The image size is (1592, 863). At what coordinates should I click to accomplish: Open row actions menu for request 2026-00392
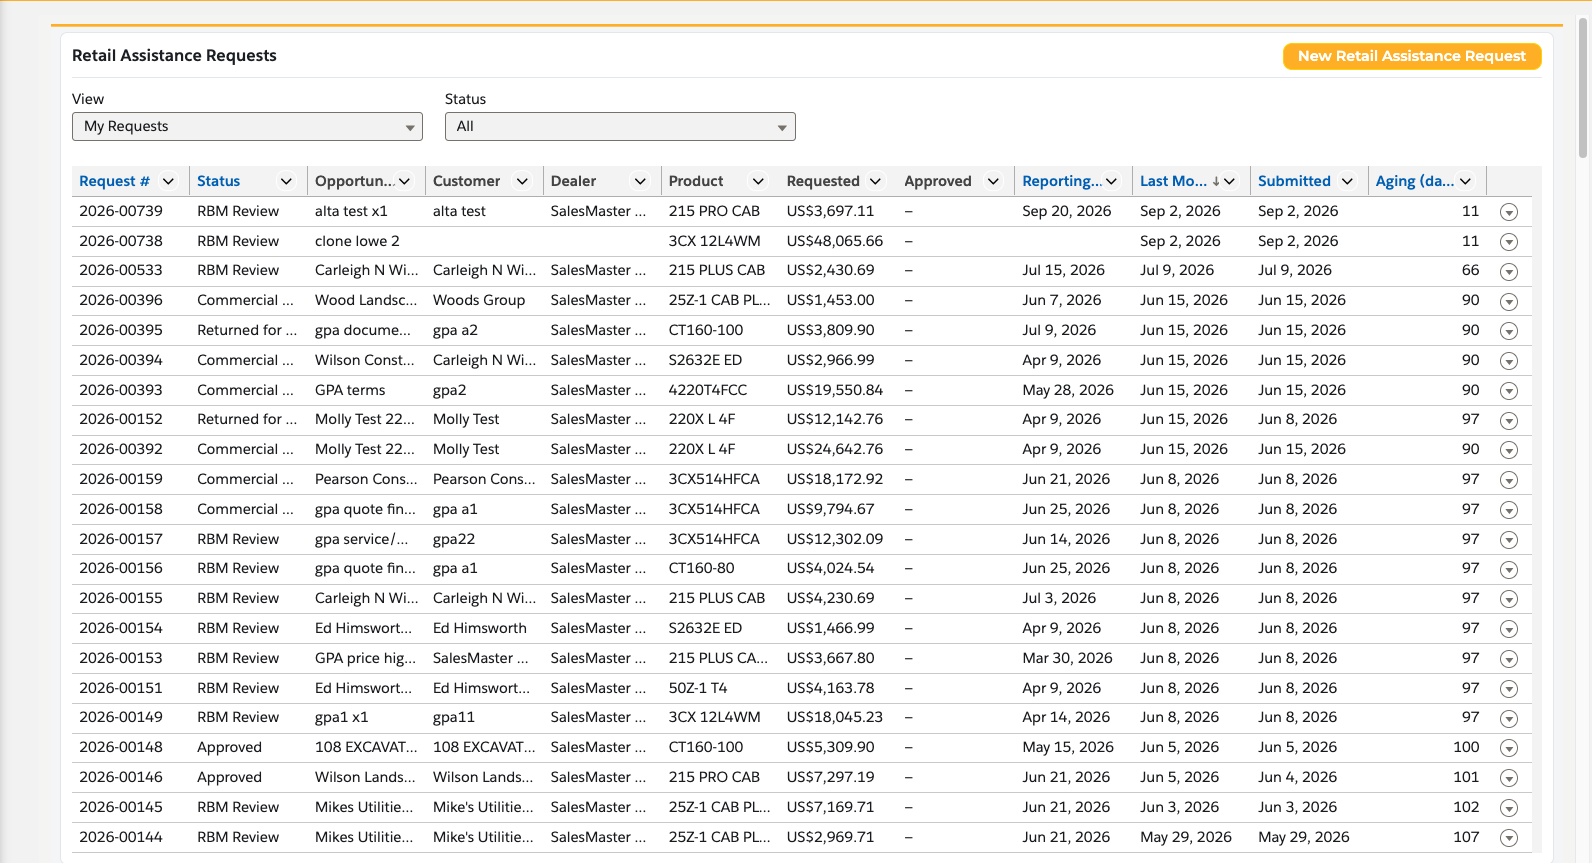coord(1509,450)
